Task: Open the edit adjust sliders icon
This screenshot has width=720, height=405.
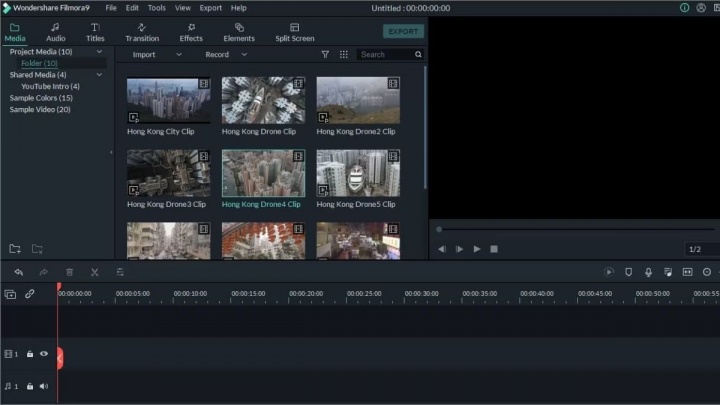Action: pos(120,272)
